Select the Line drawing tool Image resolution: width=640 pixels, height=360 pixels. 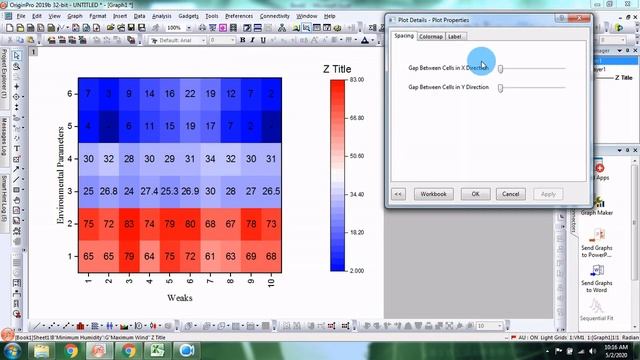(16, 179)
